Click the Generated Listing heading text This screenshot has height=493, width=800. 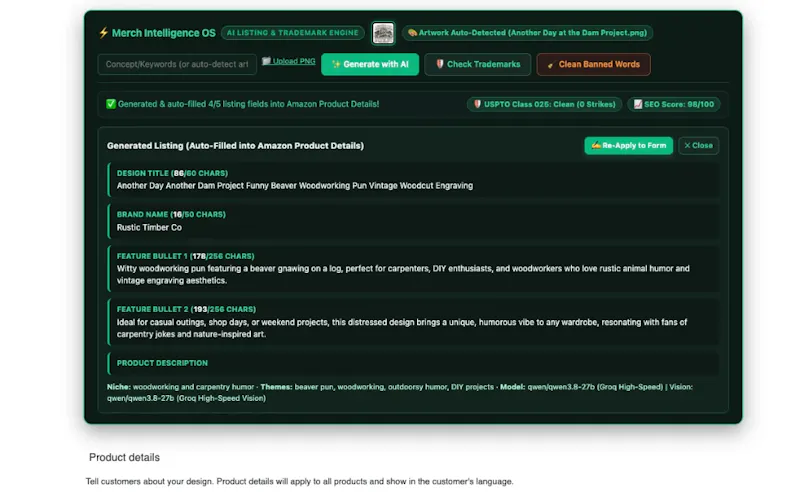click(x=235, y=146)
